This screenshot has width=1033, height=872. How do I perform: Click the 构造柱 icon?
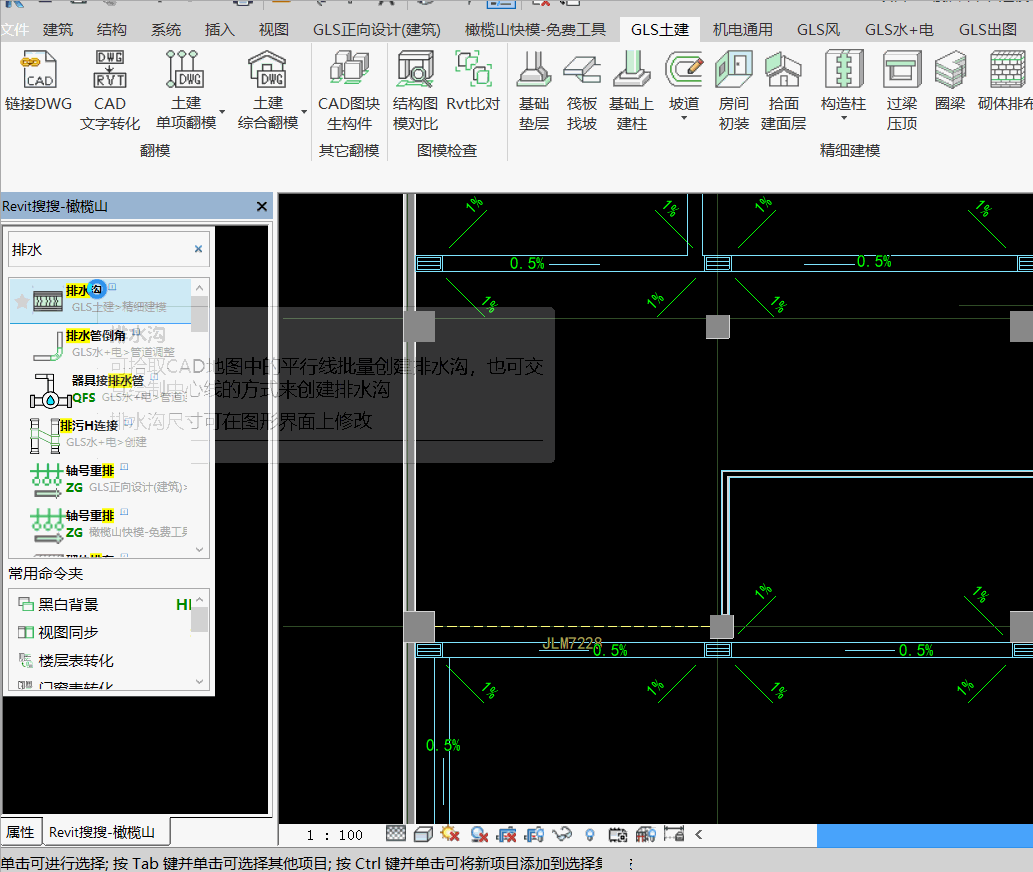point(843,70)
